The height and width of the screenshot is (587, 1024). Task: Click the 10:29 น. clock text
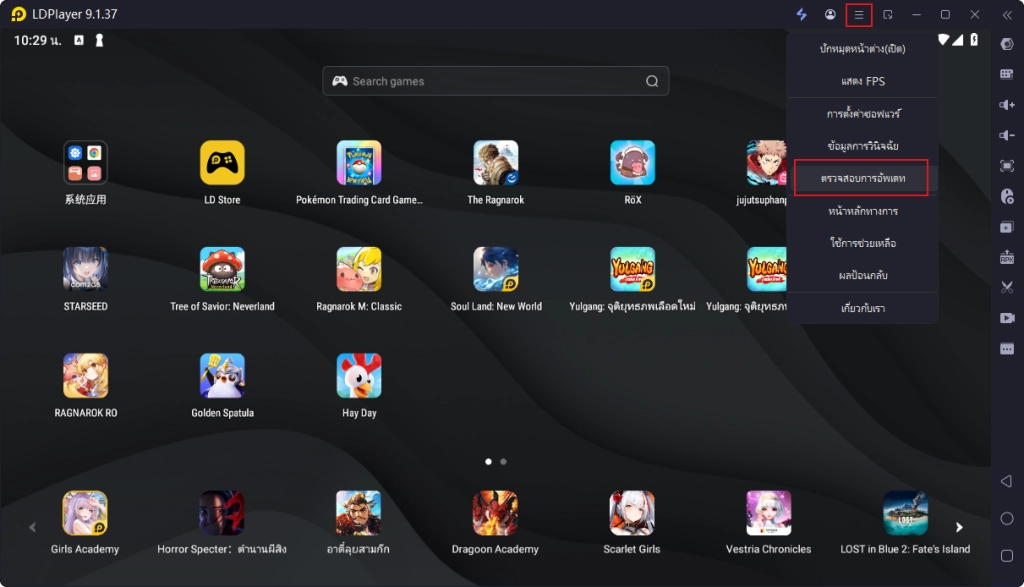(x=38, y=40)
